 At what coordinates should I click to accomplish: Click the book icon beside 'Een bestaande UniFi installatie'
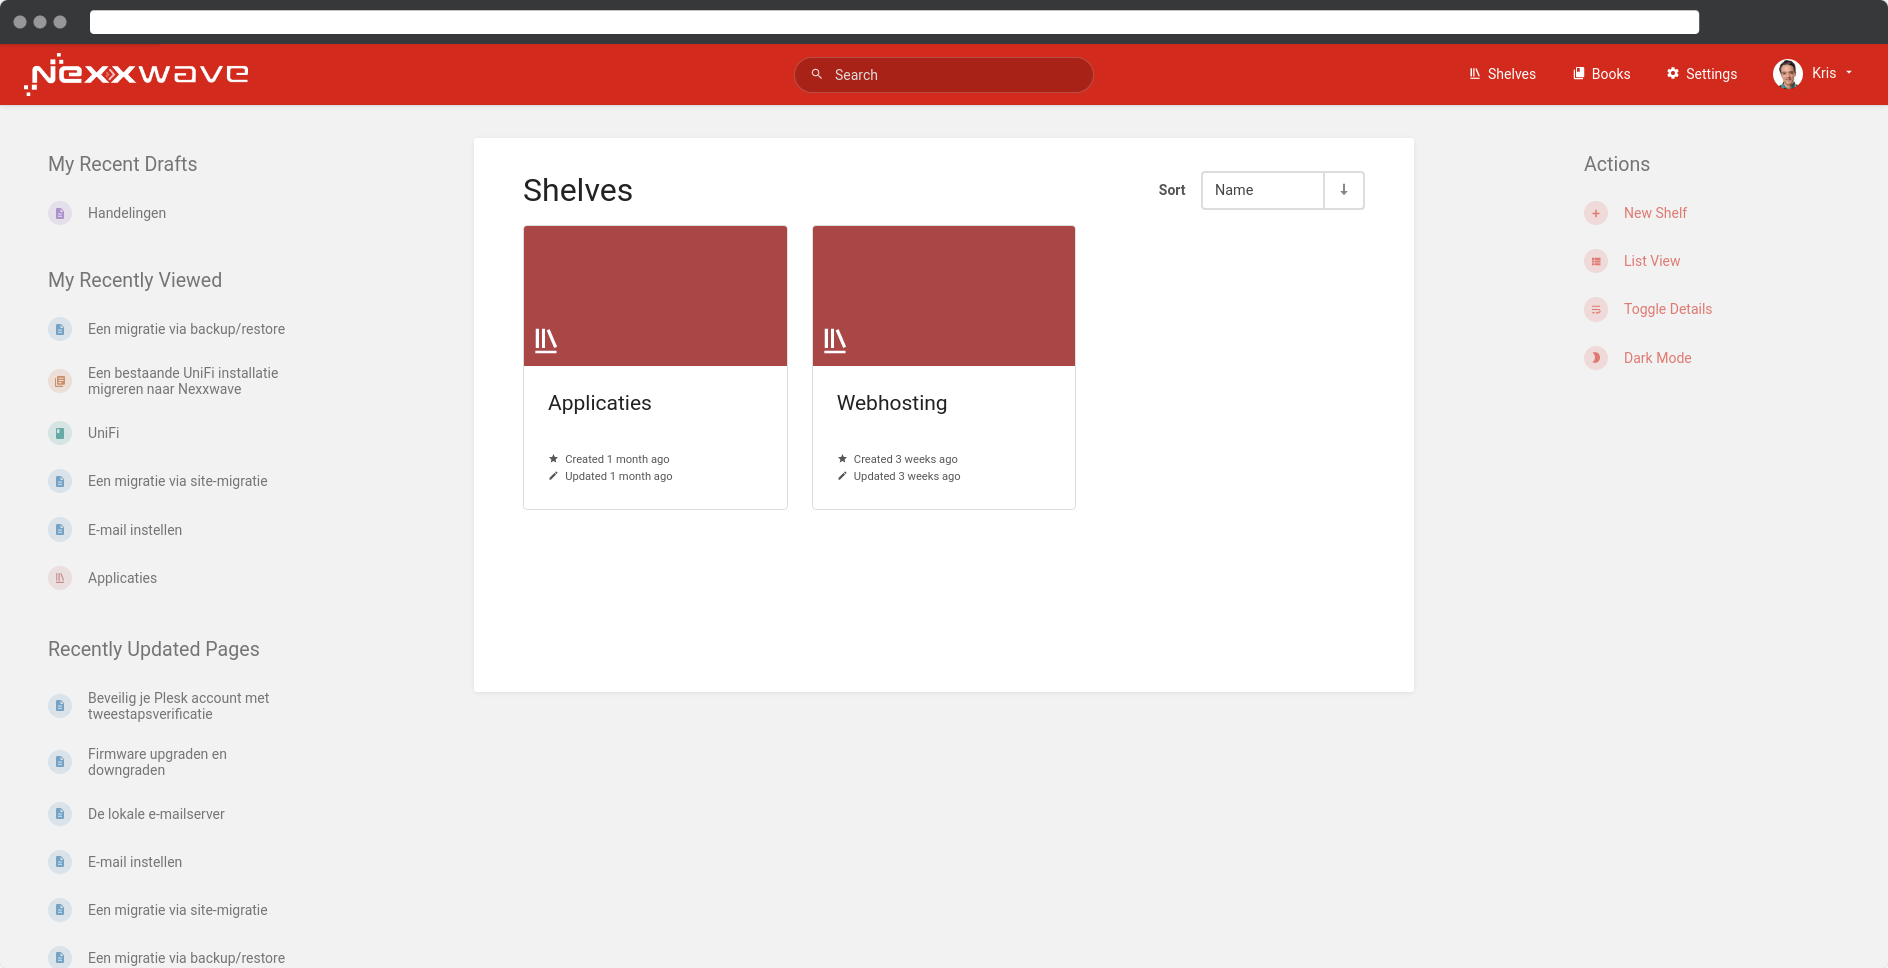click(x=60, y=381)
